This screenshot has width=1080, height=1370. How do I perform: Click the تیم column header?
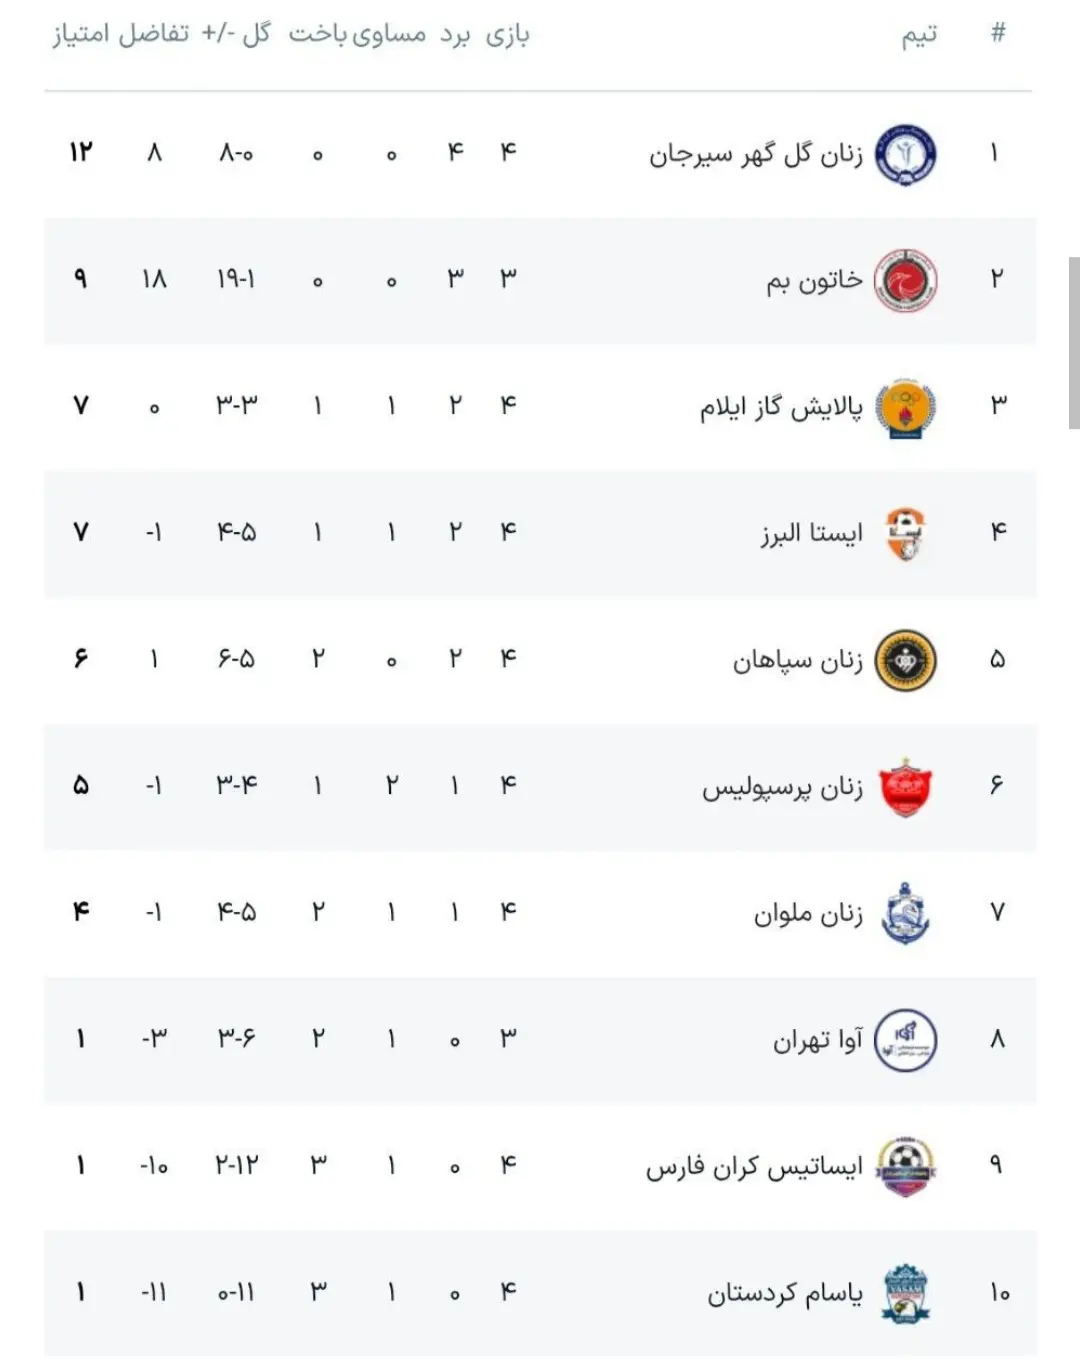coord(919,35)
